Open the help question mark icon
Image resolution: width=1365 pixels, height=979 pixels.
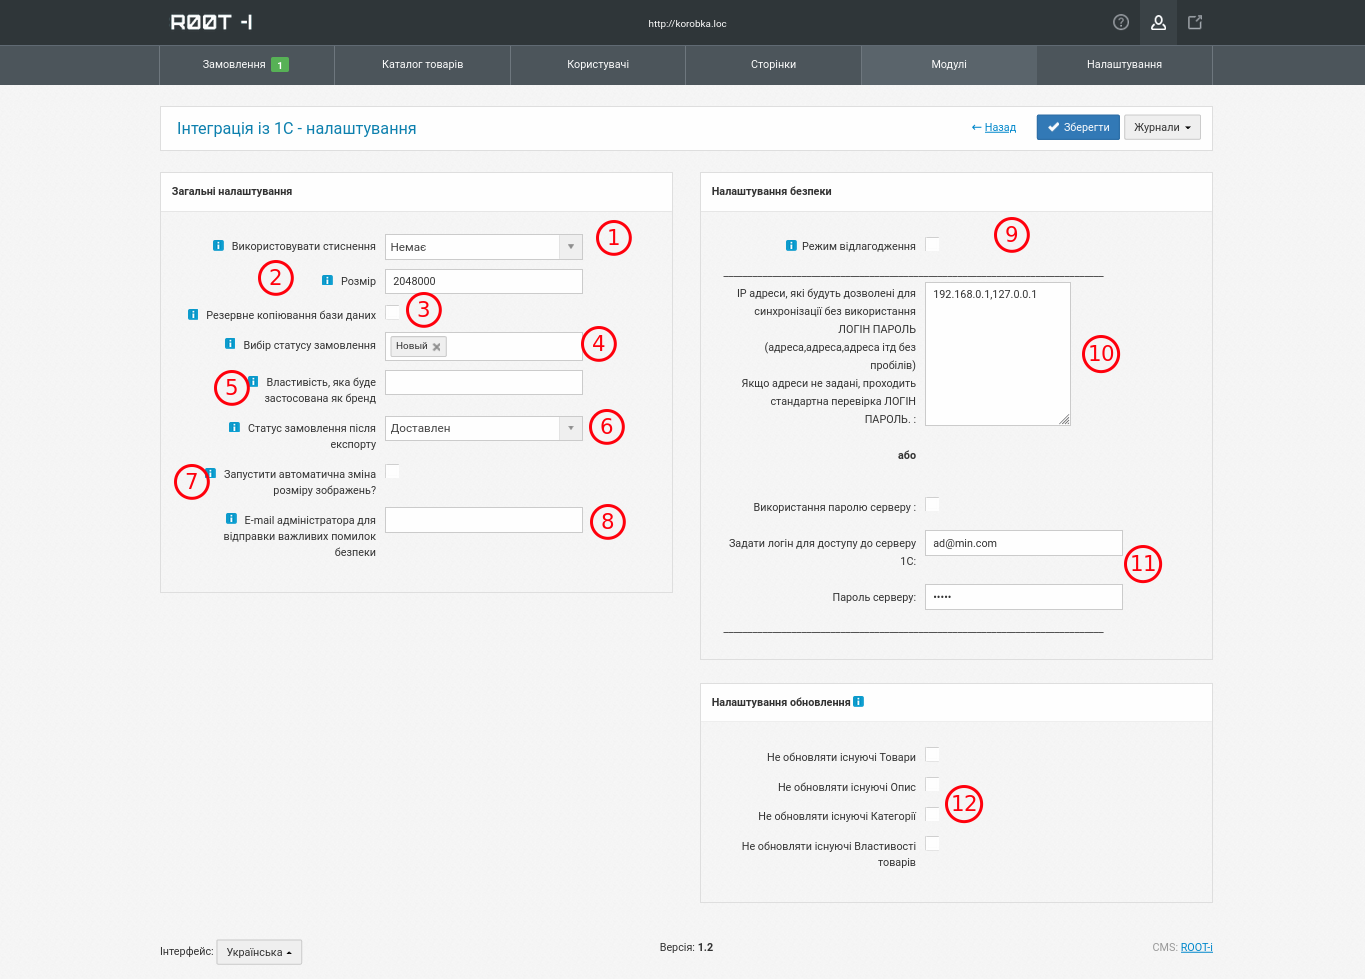tap(1121, 22)
